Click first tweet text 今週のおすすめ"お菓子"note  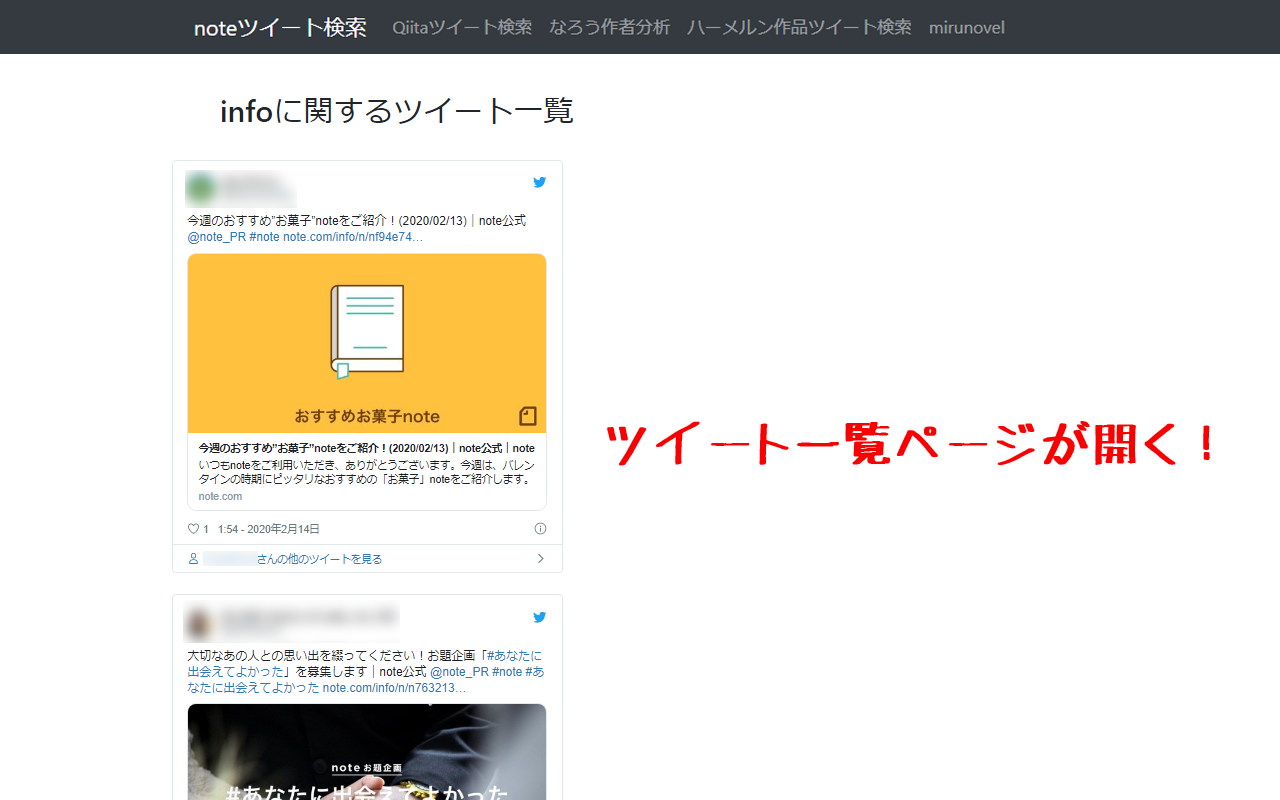click(x=356, y=221)
